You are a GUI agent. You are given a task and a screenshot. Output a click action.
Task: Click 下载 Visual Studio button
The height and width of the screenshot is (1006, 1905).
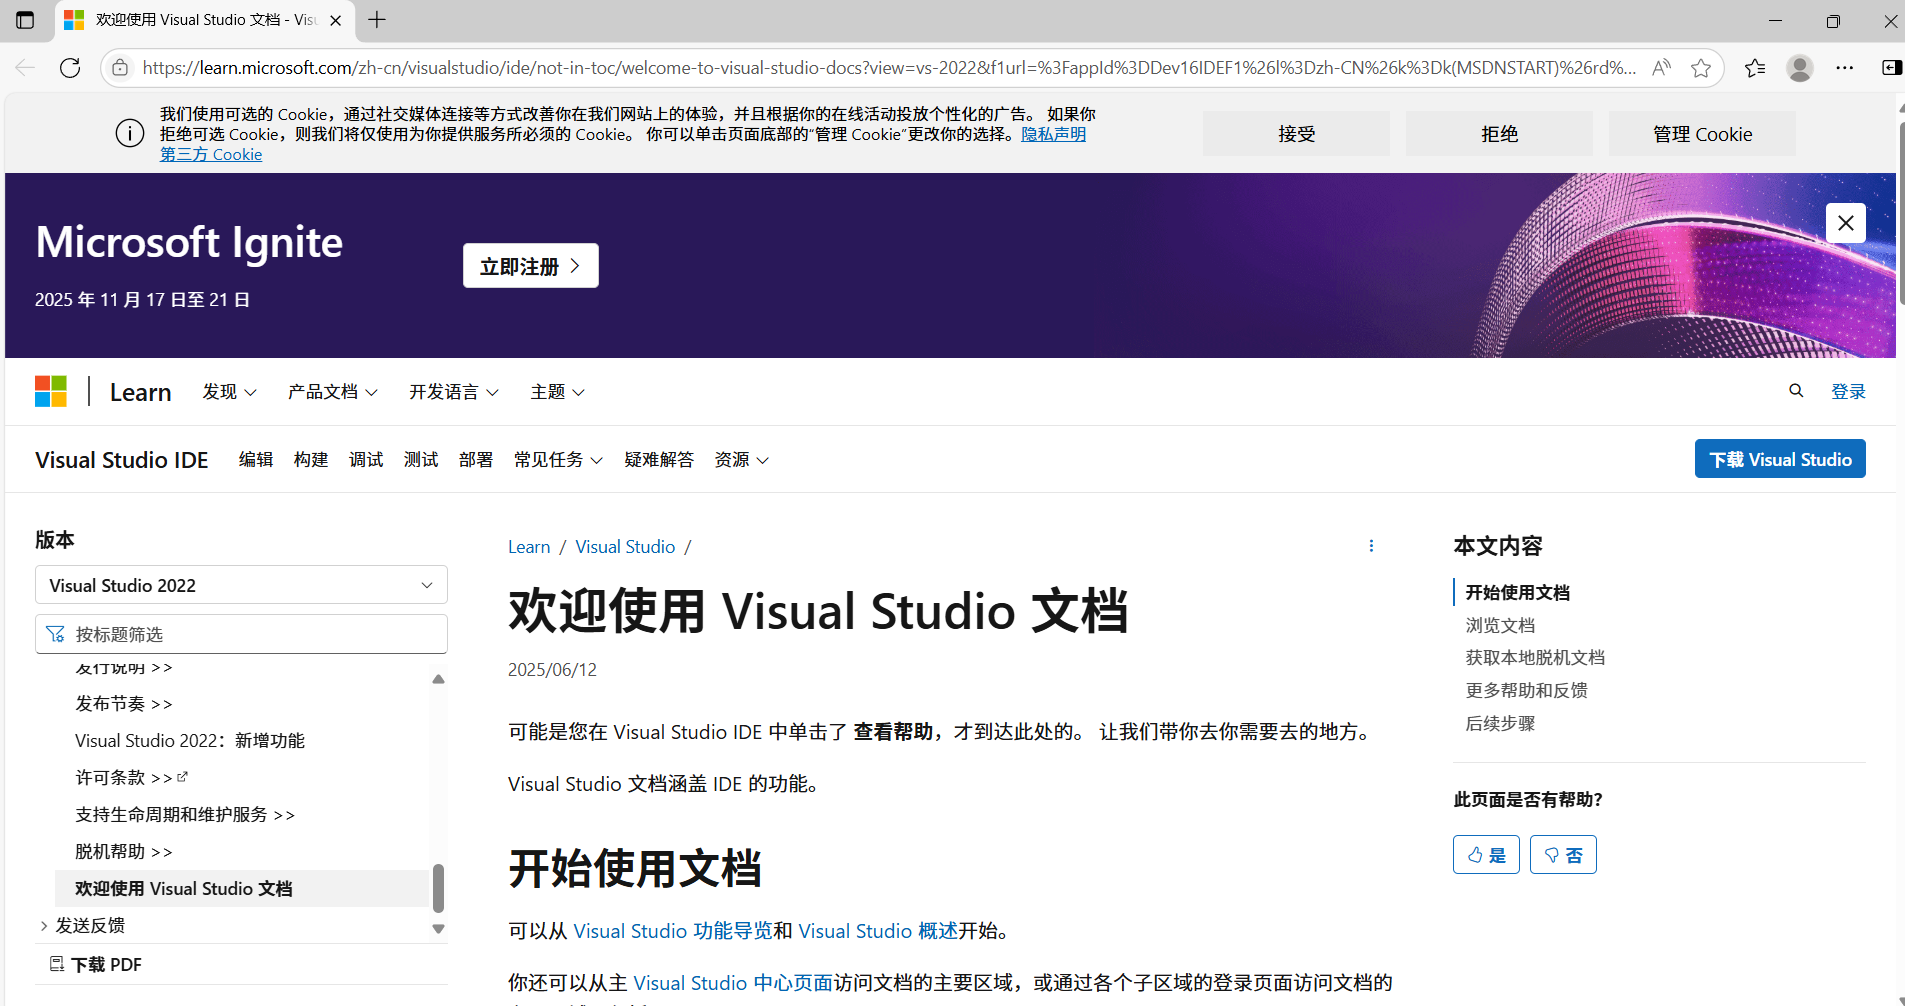point(1780,459)
